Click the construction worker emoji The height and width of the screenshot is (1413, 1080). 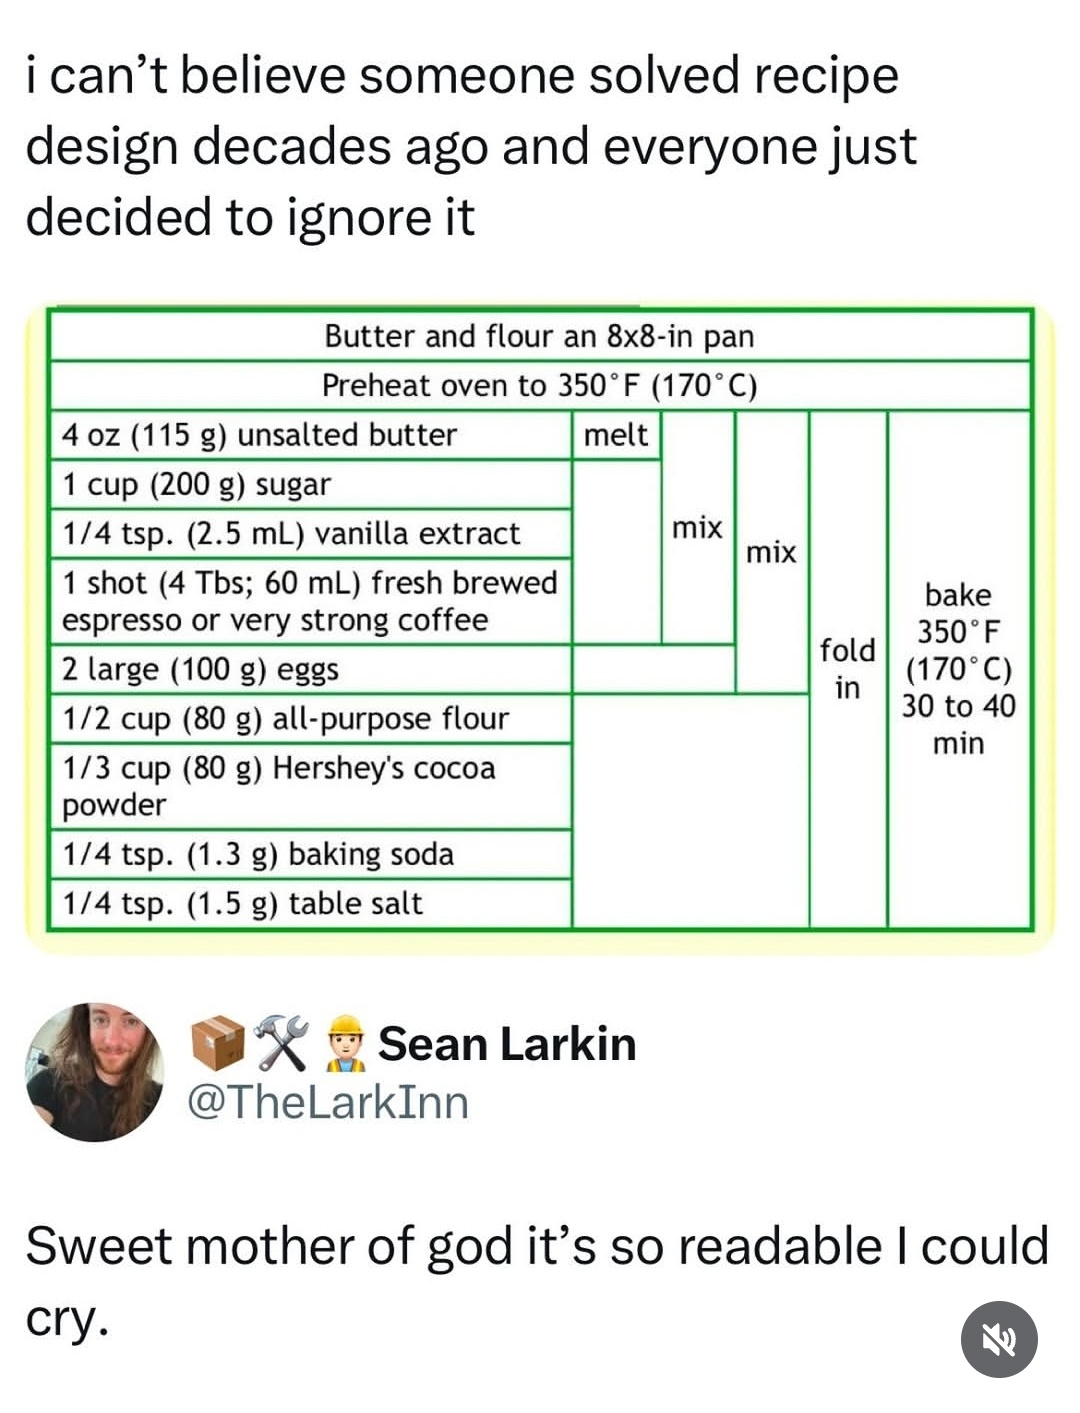[x=345, y=1043]
